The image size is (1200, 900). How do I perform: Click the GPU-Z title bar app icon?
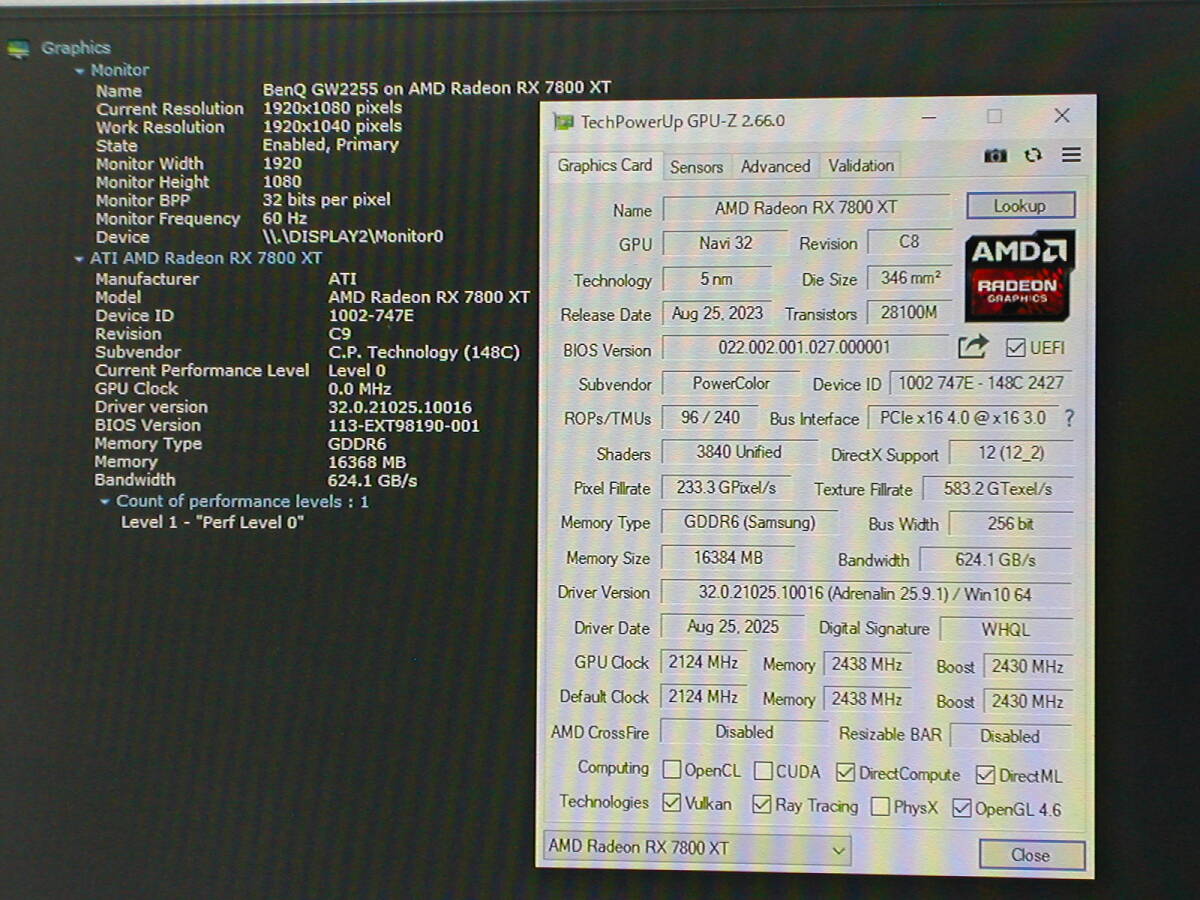(564, 121)
